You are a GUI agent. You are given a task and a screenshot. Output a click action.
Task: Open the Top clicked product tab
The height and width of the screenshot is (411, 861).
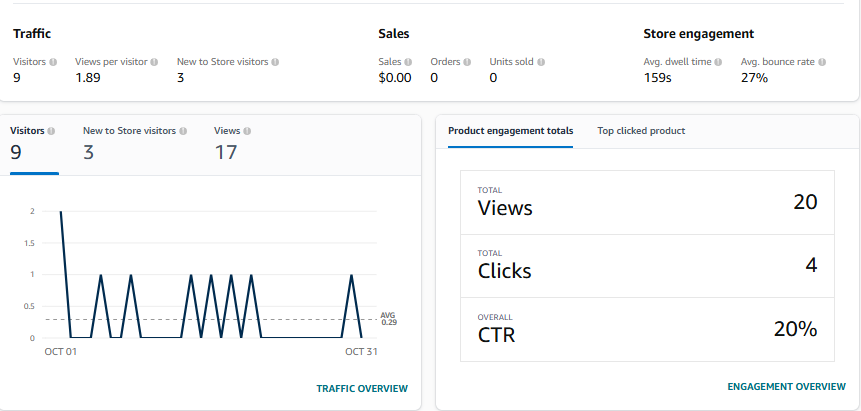pyautogui.click(x=641, y=131)
